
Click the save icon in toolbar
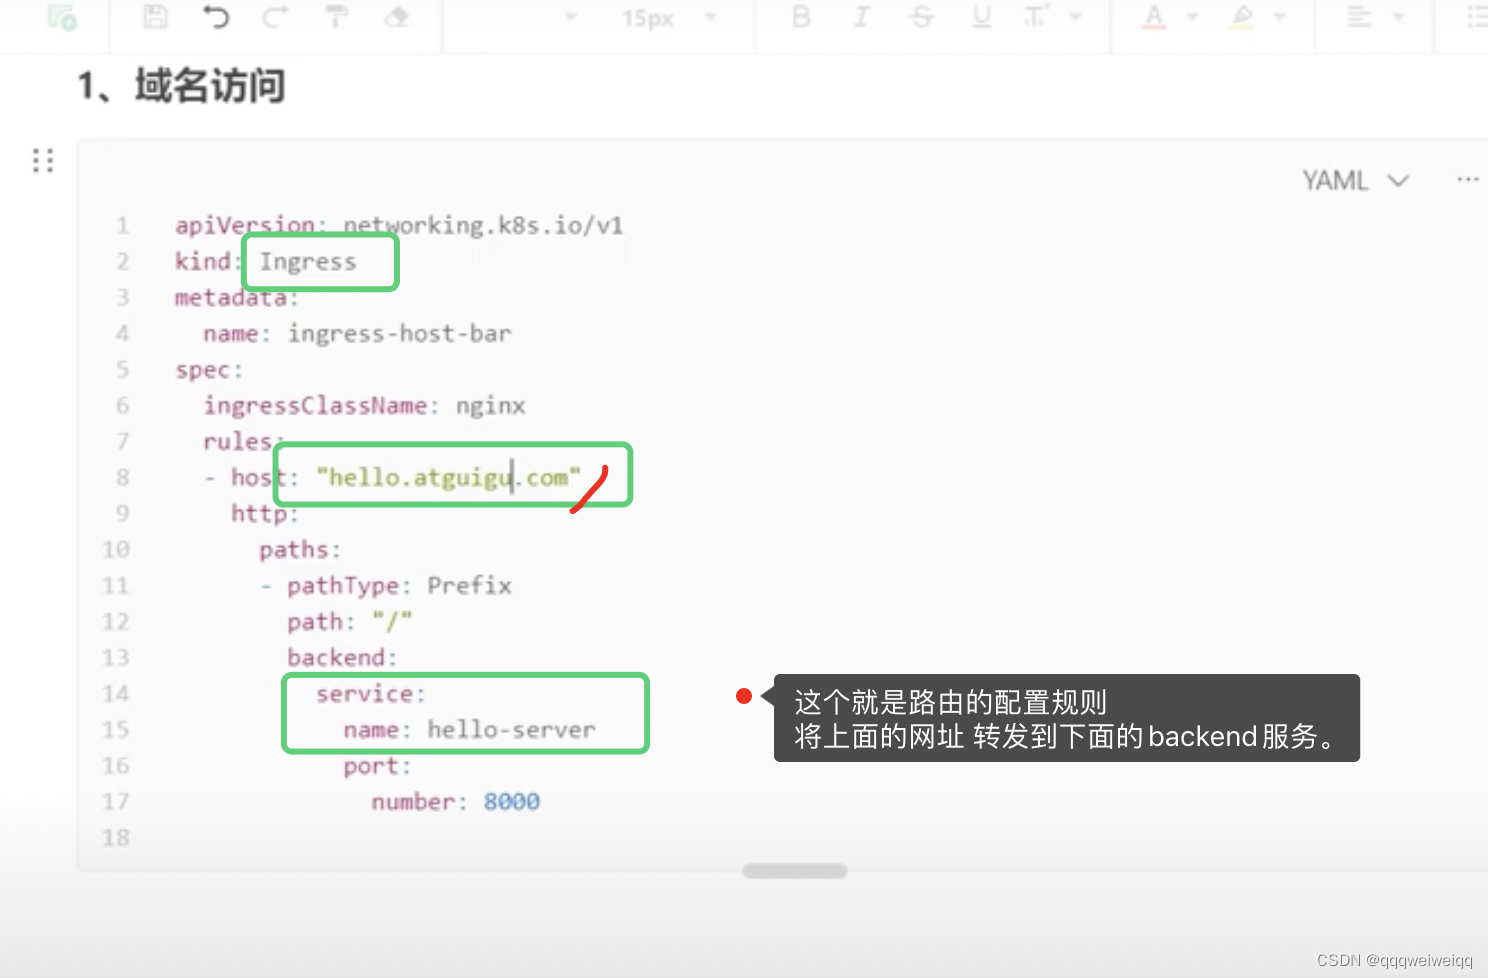156,16
